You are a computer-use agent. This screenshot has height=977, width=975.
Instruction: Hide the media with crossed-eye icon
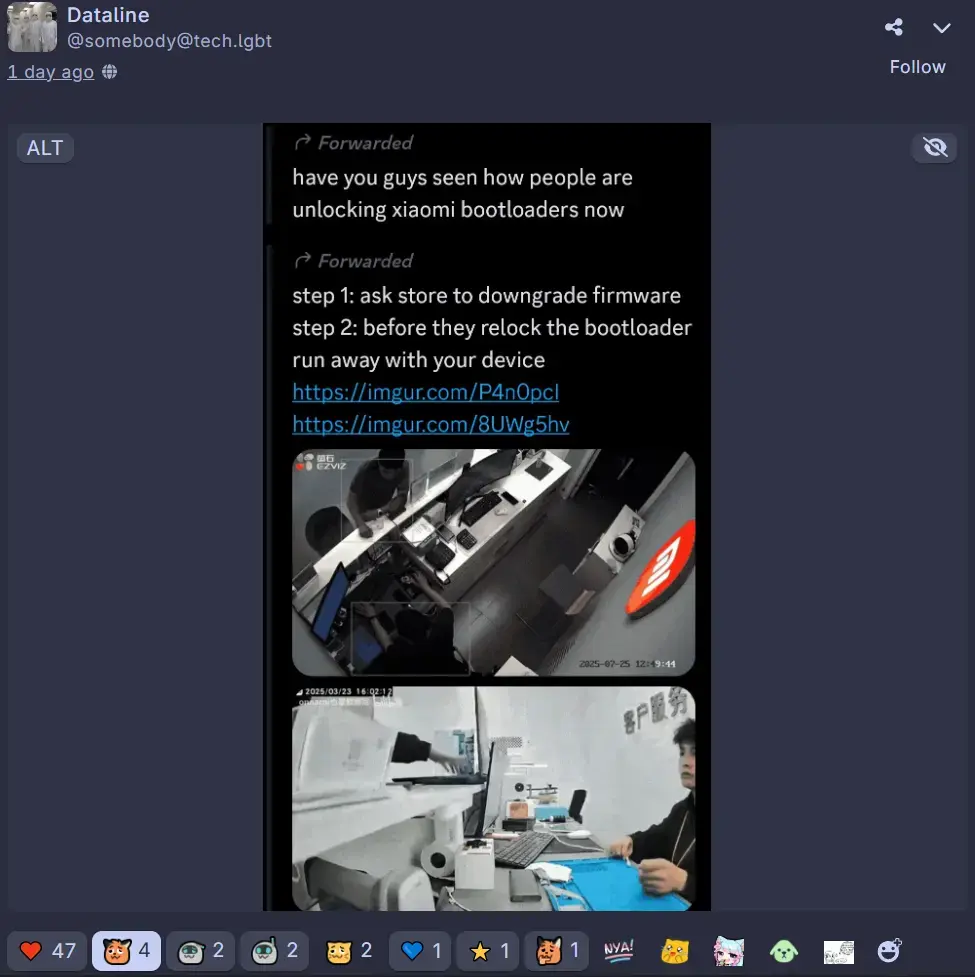935,148
